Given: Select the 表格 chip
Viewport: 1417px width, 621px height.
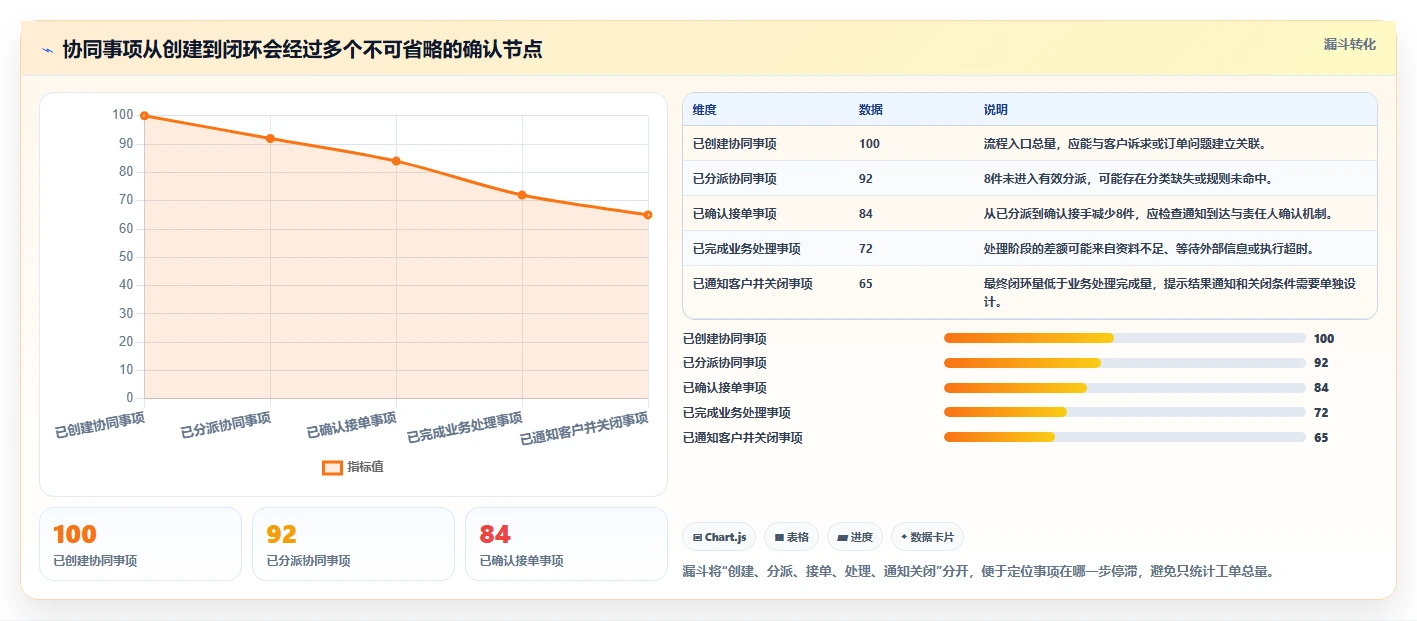Looking at the screenshot, I should (x=791, y=537).
